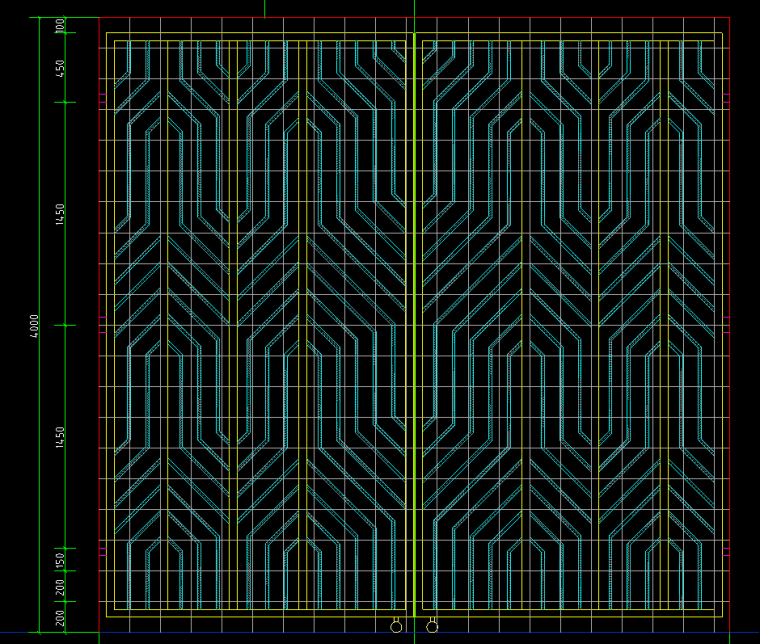Select the 4000 overall height dimension text

click(34, 326)
